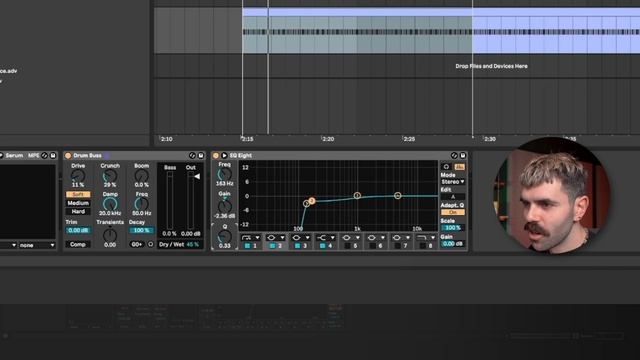The image size is (640, 360).
Task: Open the Serum 'none' dropdown
Action: pyautogui.click(x=37, y=245)
